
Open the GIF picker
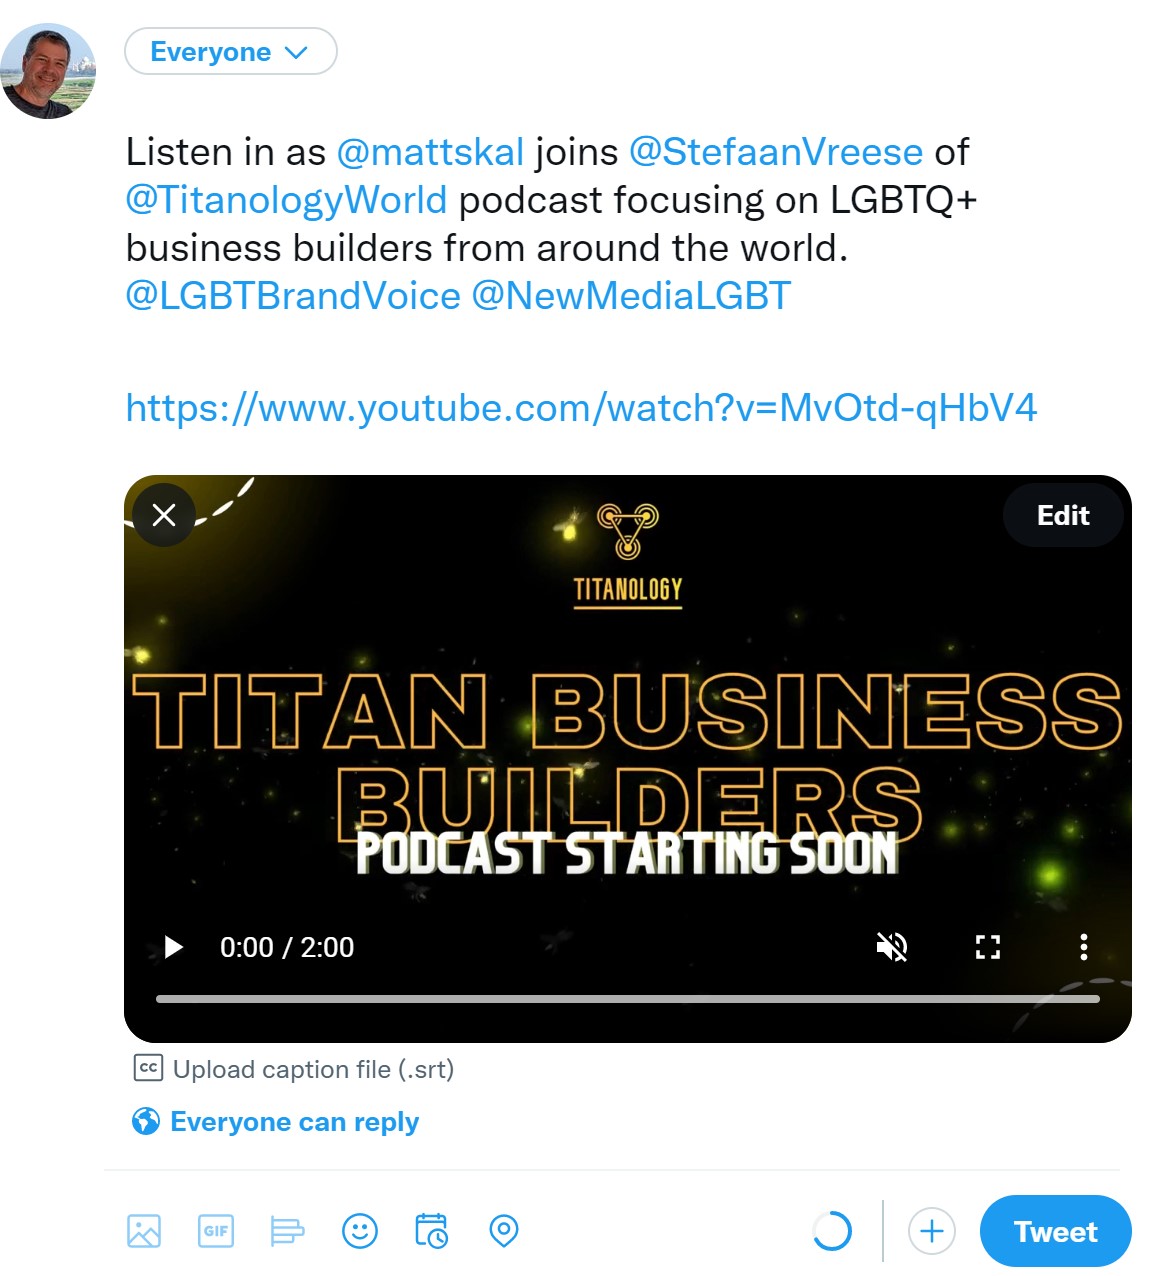pyautogui.click(x=216, y=1231)
